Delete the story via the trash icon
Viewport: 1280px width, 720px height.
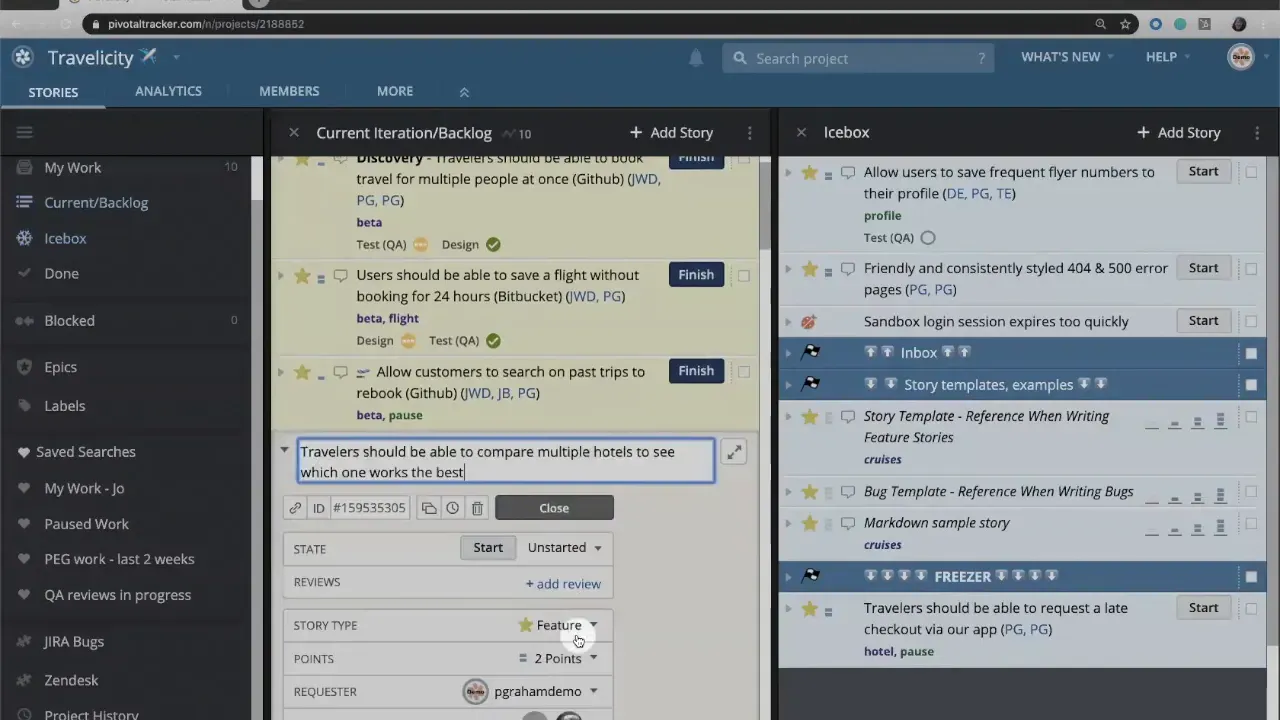[477, 507]
